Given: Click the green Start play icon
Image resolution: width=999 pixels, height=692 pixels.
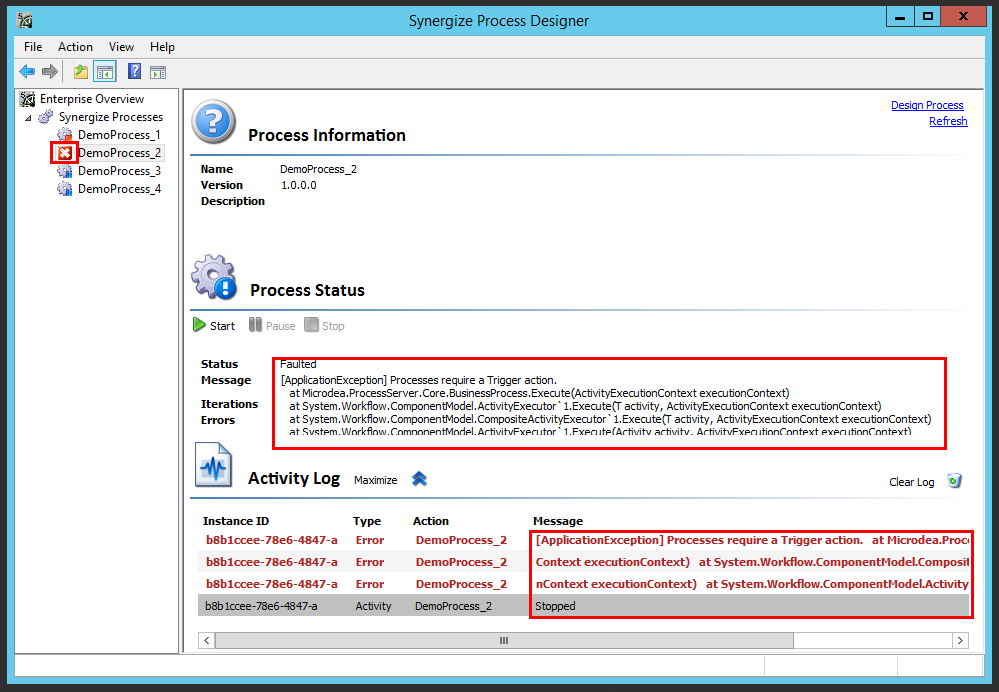Looking at the screenshot, I should tap(199, 325).
